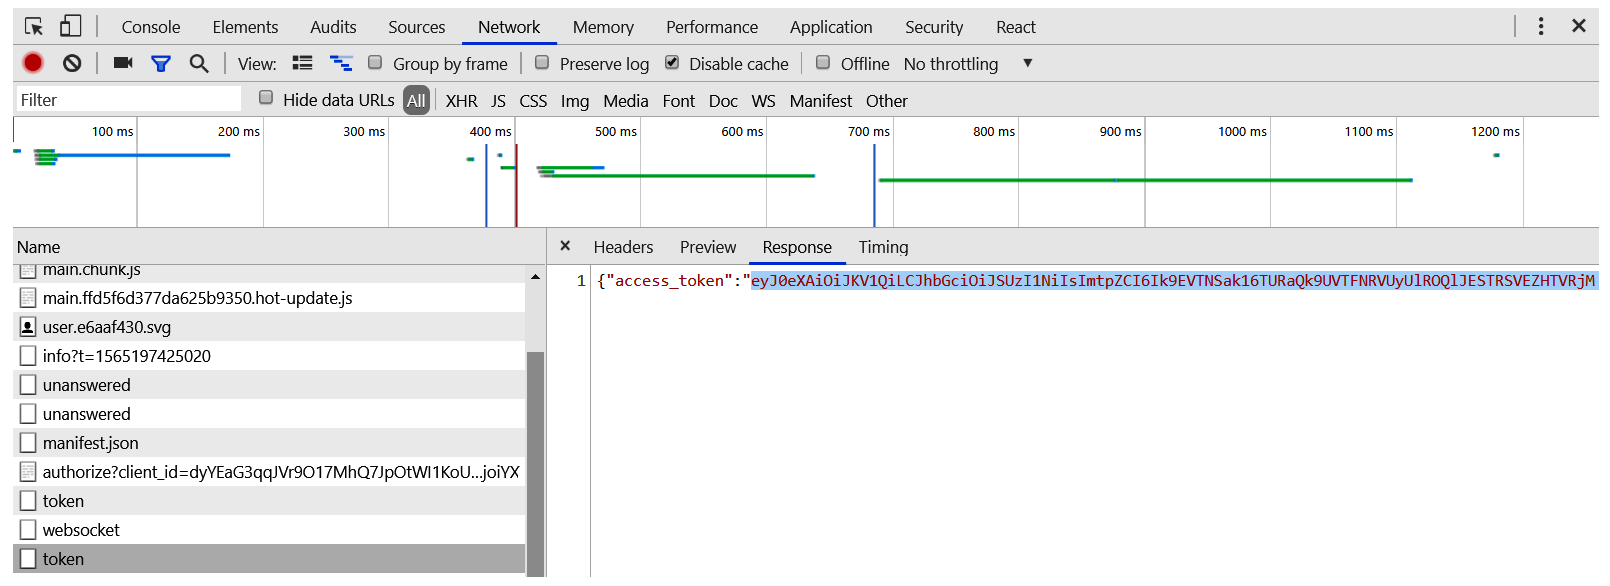Uncheck the Disable cache checkbox
This screenshot has height=586, width=1610.
click(x=672, y=63)
